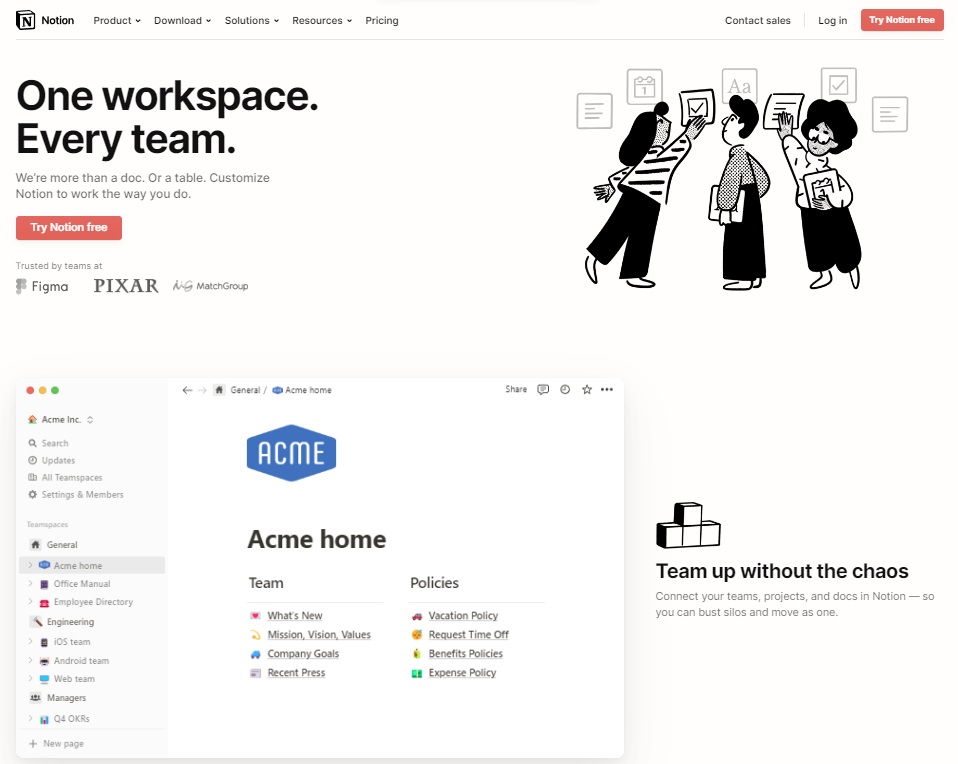Select the General breadcrumb
Viewport: 958px width, 764px height.
[245, 390]
